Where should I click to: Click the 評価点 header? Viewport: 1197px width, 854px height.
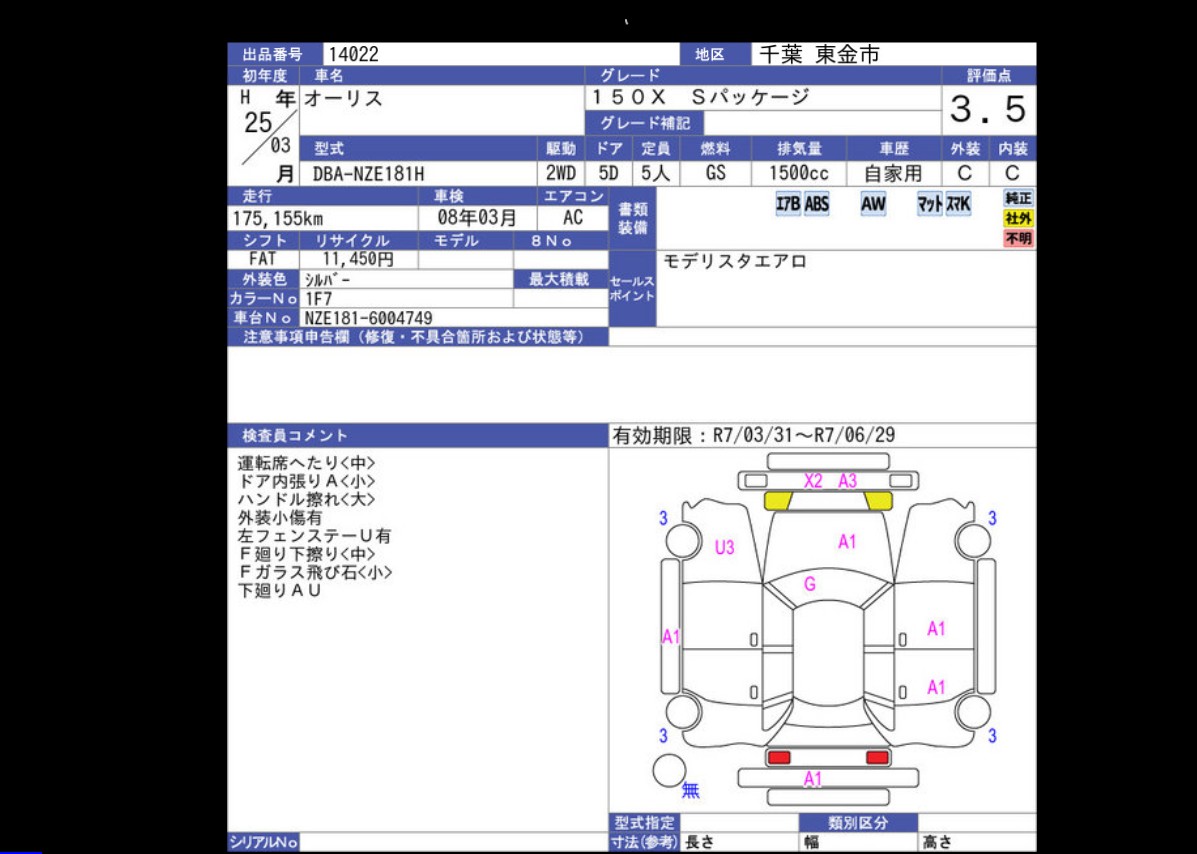click(989, 76)
